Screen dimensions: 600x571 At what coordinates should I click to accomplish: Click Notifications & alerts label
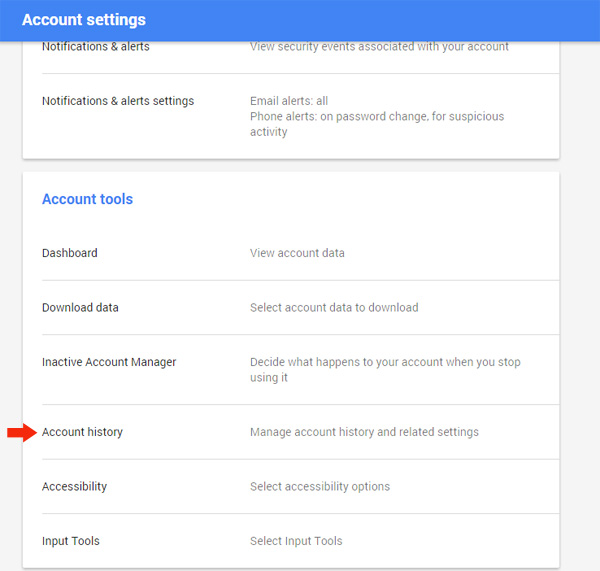click(96, 47)
